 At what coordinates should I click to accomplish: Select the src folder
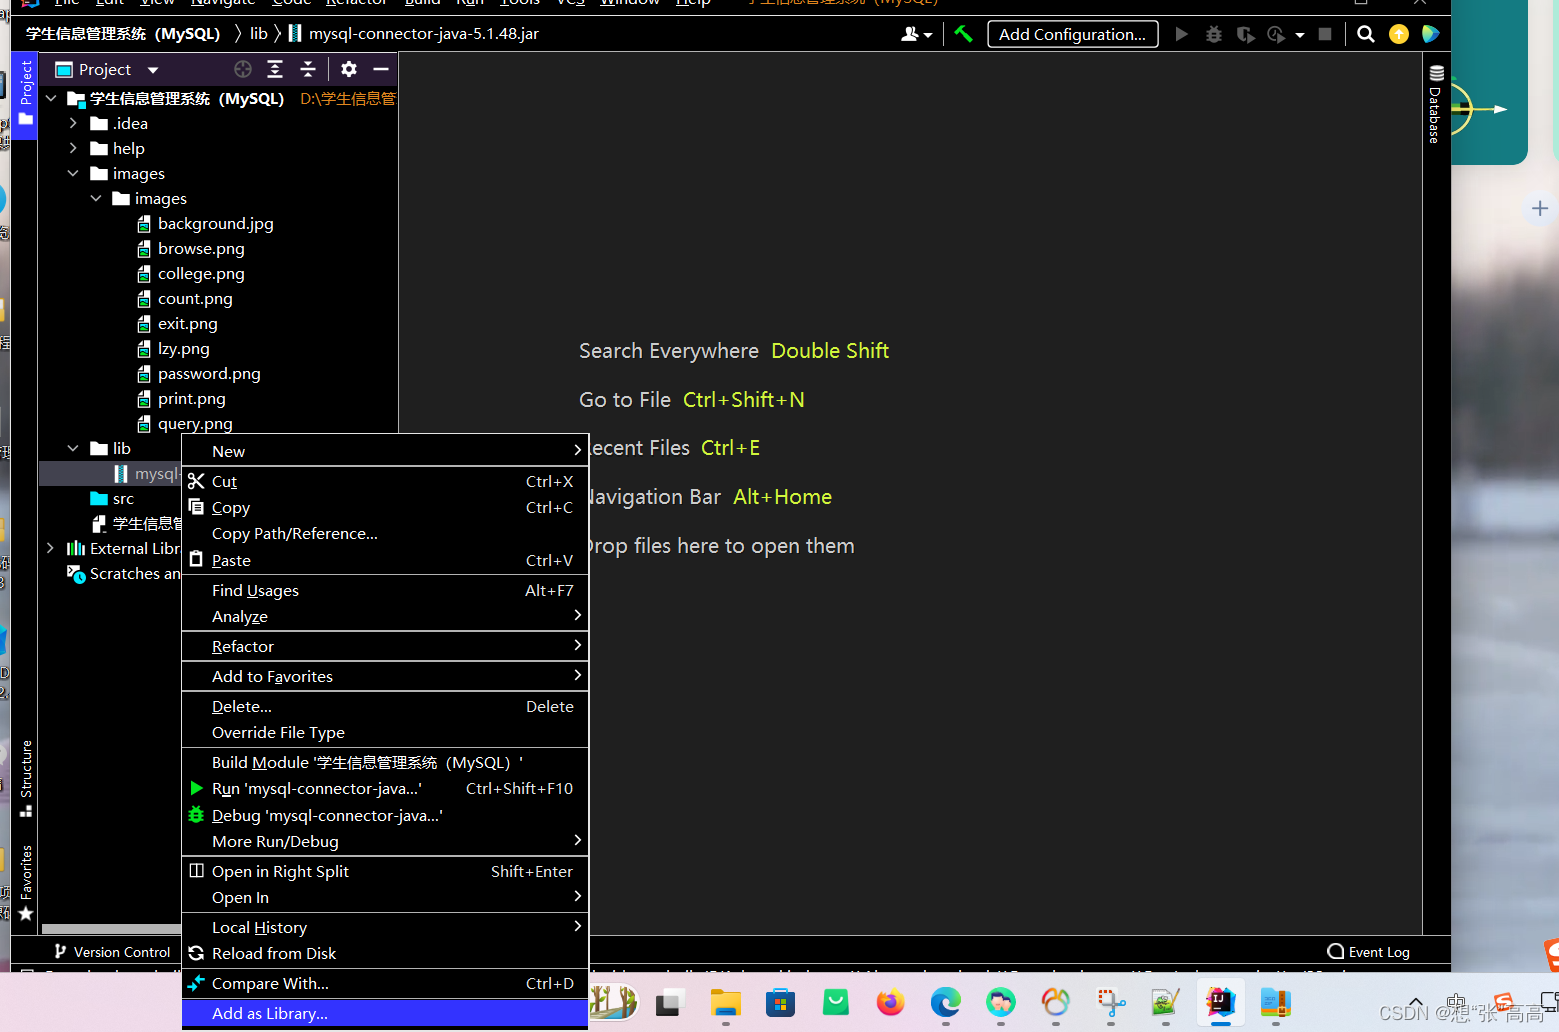click(112, 498)
